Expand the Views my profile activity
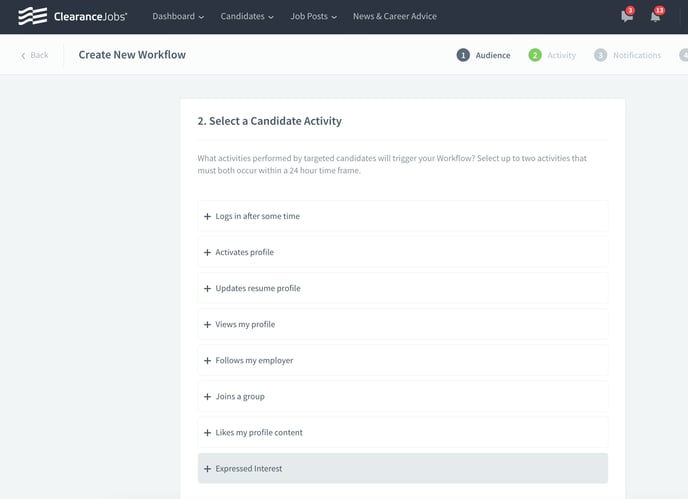This screenshot has height=499, width=688. (x=403, y=324)
